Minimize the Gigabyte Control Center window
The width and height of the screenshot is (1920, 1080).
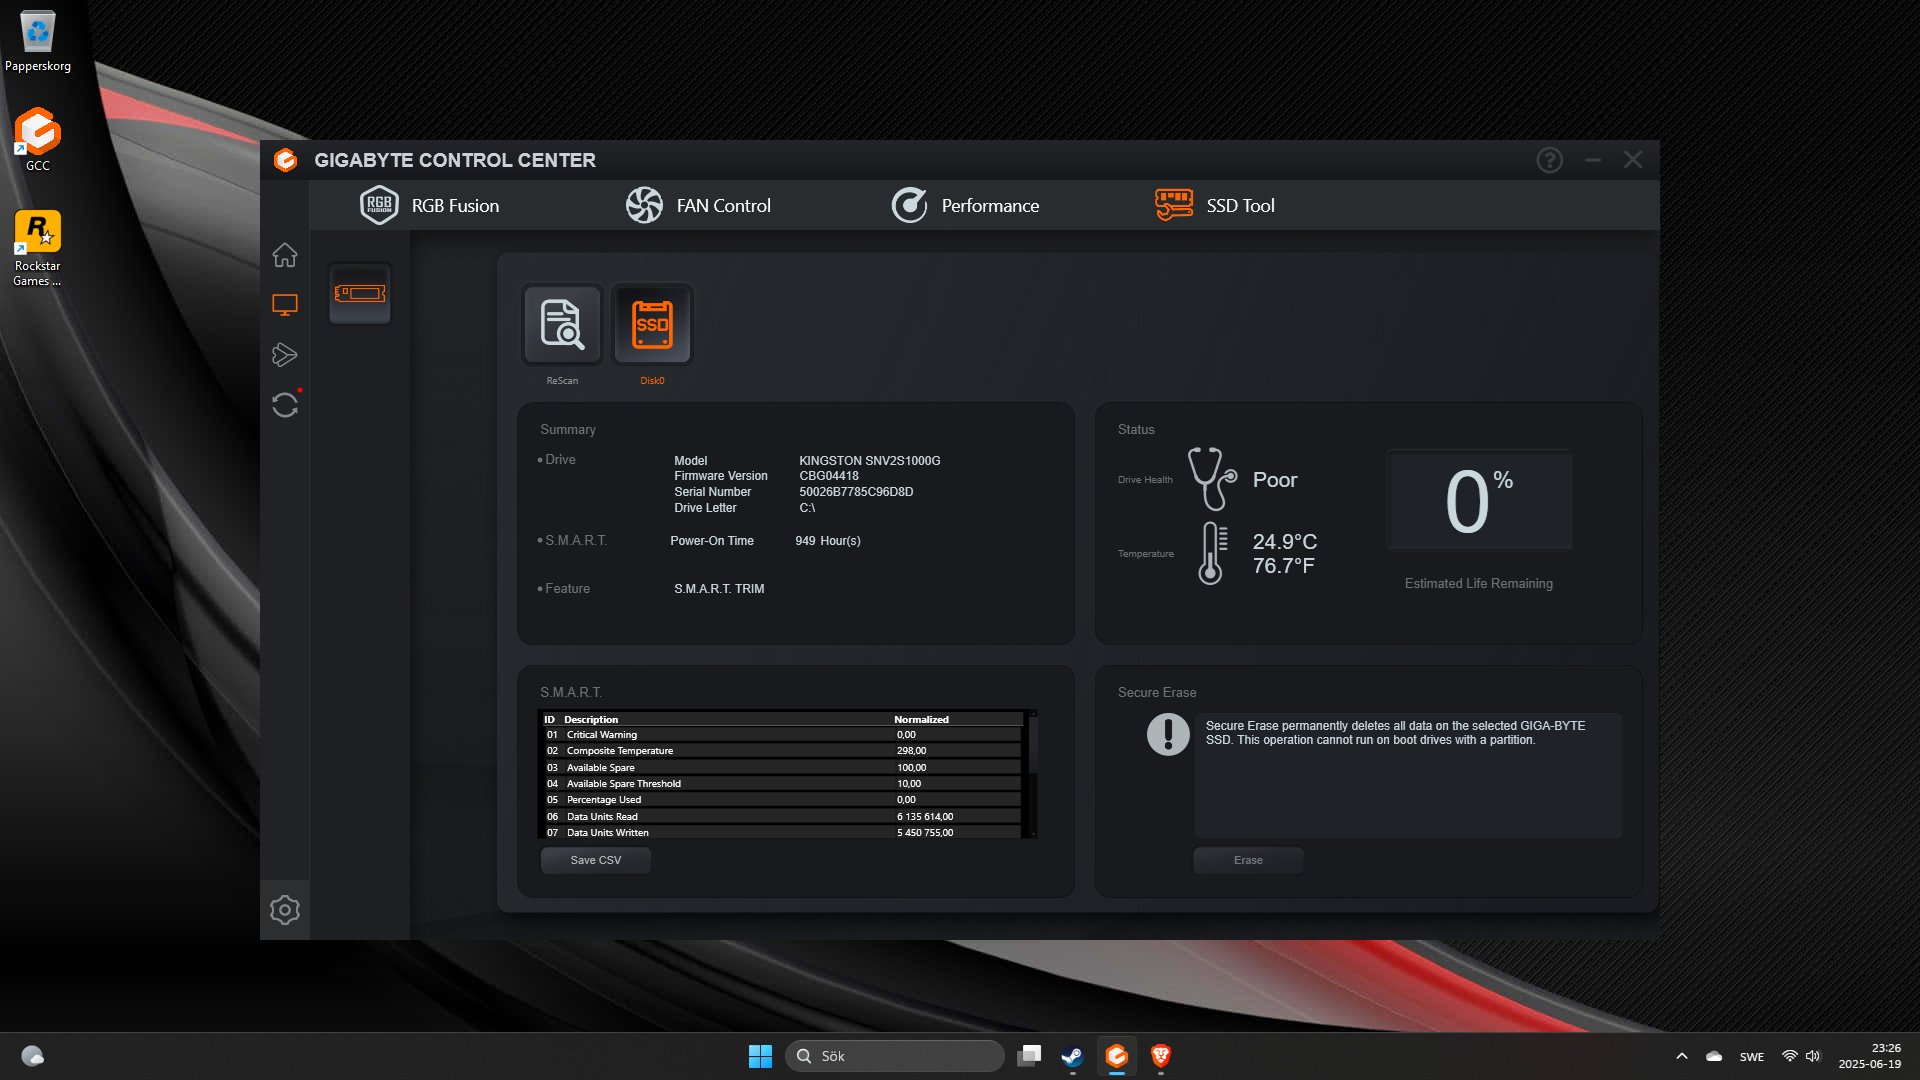tap(1593, 160)
